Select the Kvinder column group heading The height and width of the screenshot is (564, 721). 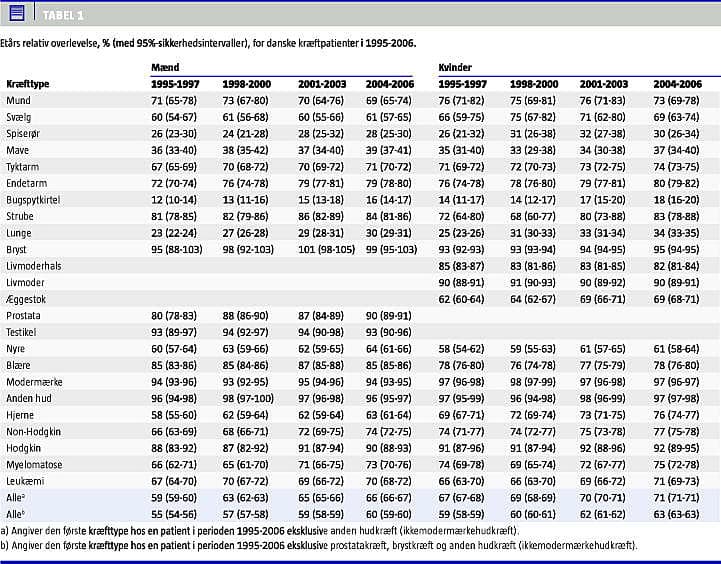pos(457,67)
